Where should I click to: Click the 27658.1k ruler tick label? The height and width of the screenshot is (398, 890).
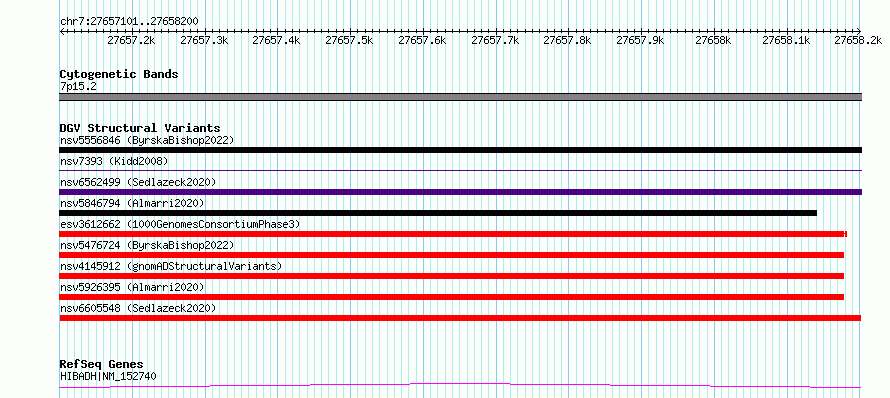(786, 40)
